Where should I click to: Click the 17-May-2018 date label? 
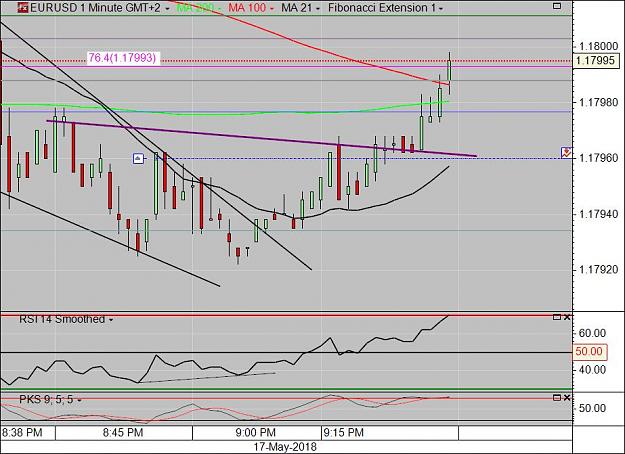(285, 447)
